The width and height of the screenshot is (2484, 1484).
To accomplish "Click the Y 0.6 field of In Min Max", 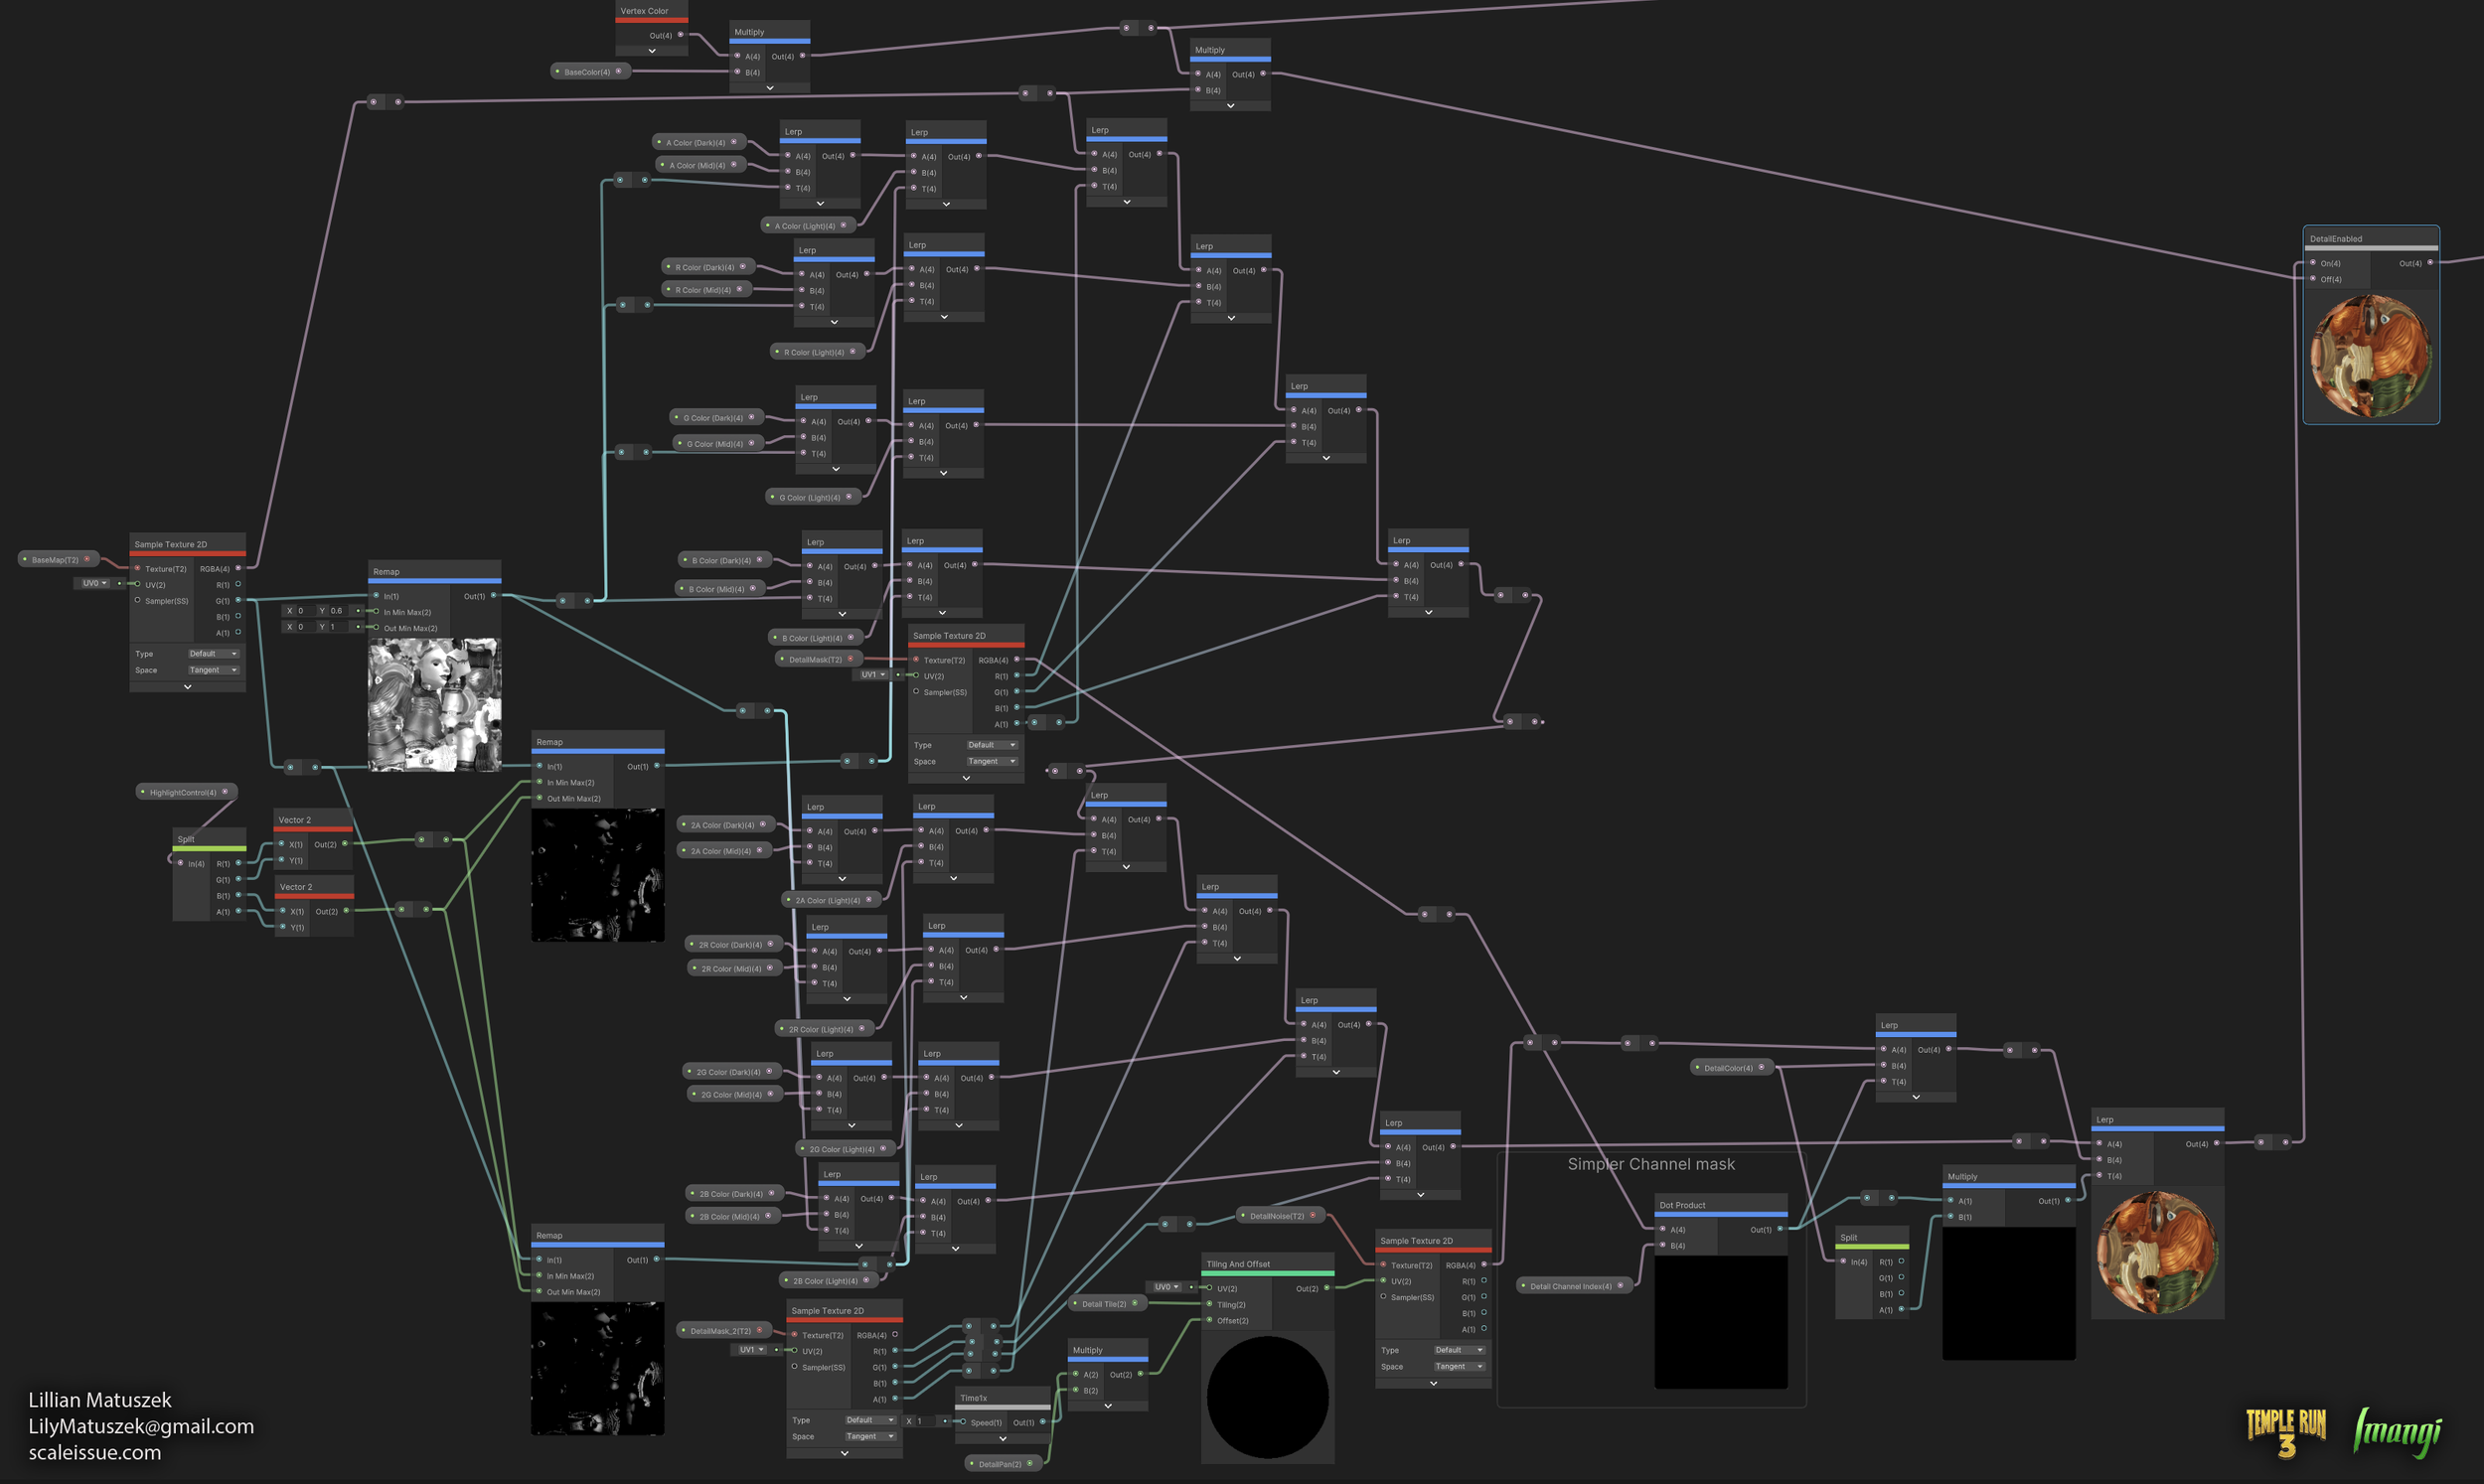I will [x=339, y=610].
